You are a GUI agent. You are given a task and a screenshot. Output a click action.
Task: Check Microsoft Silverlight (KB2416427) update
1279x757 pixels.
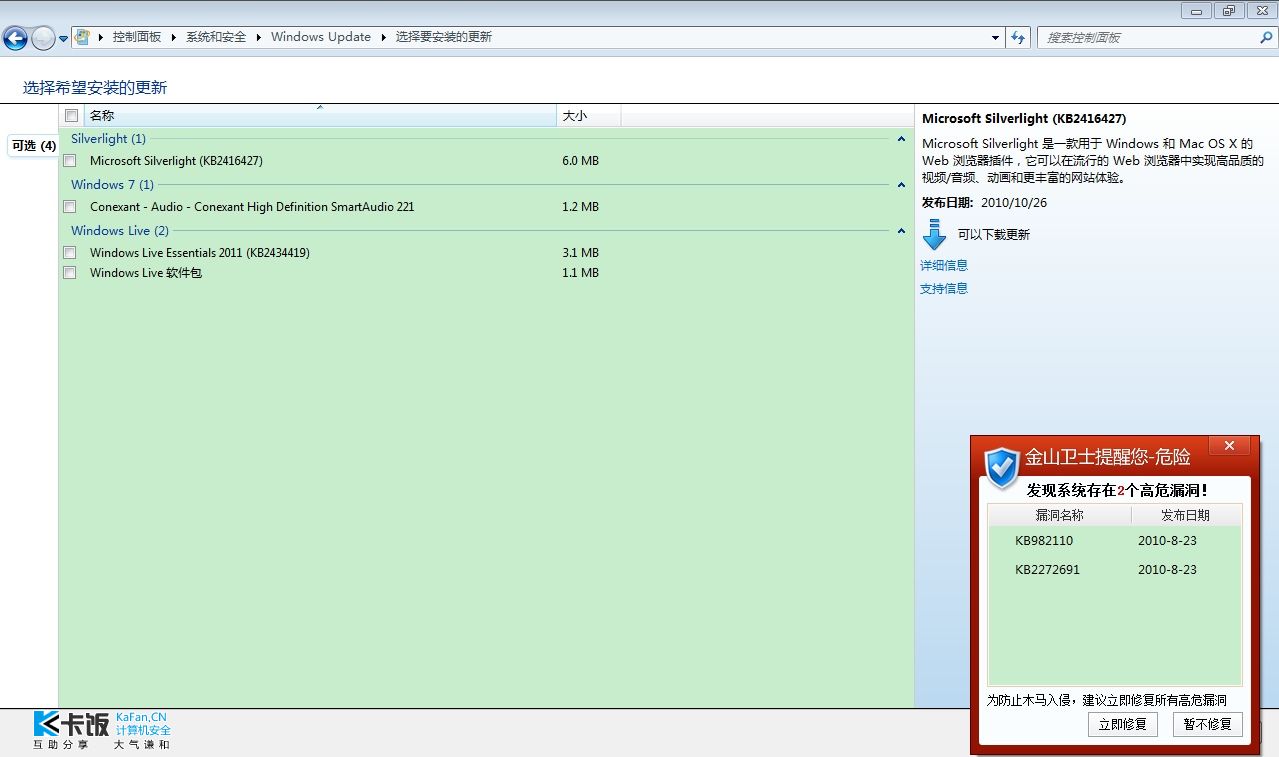70,161
